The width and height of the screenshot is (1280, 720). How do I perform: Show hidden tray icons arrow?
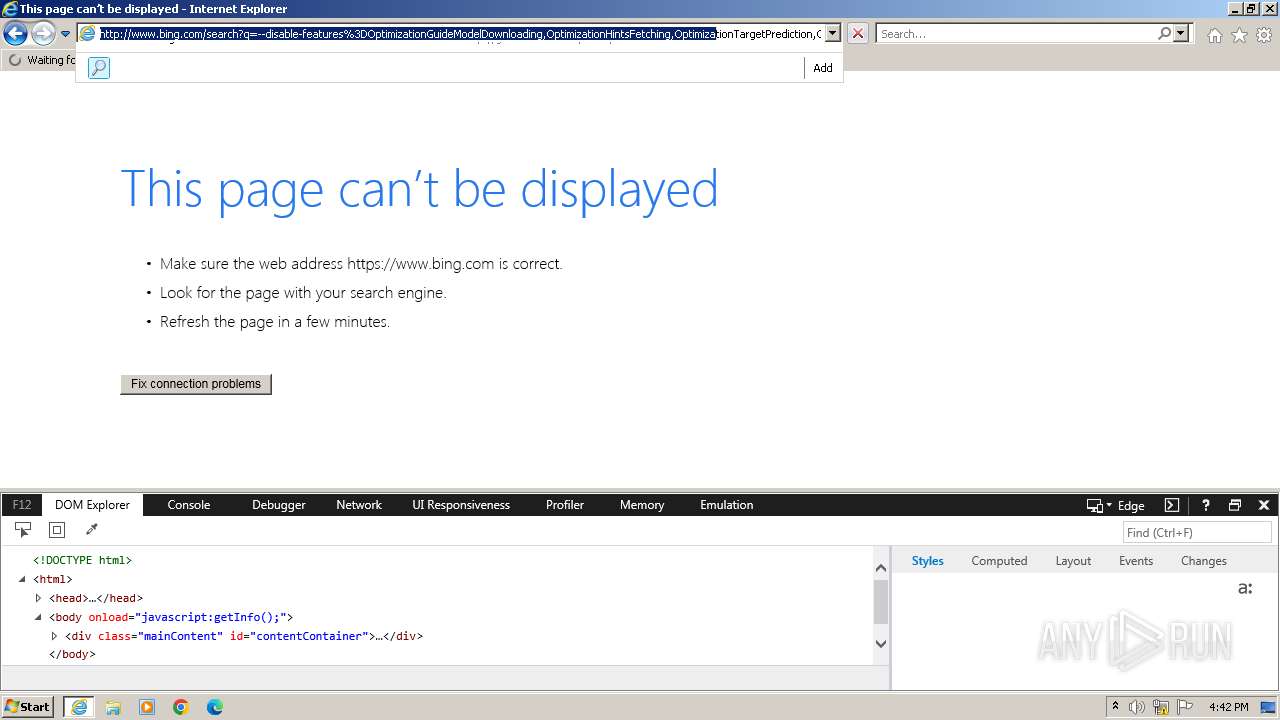[x=1115, y=707]
